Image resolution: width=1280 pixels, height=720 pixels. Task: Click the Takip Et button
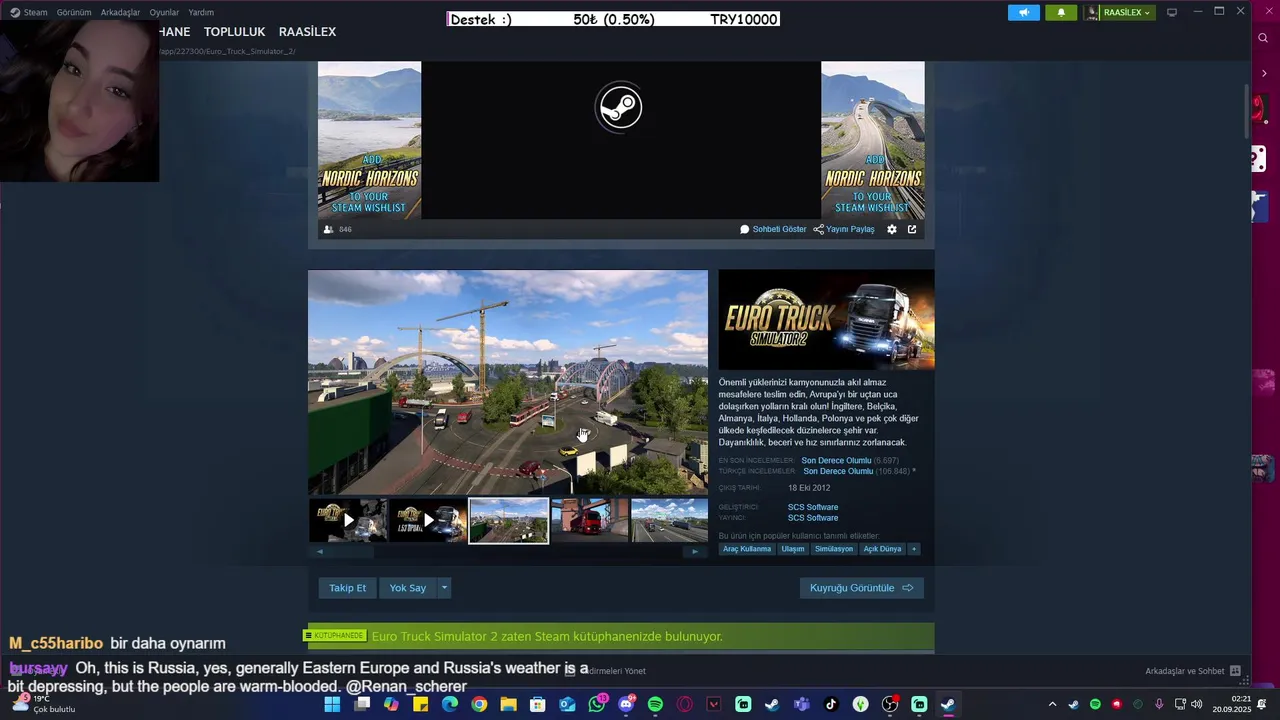tap(348, 588)
